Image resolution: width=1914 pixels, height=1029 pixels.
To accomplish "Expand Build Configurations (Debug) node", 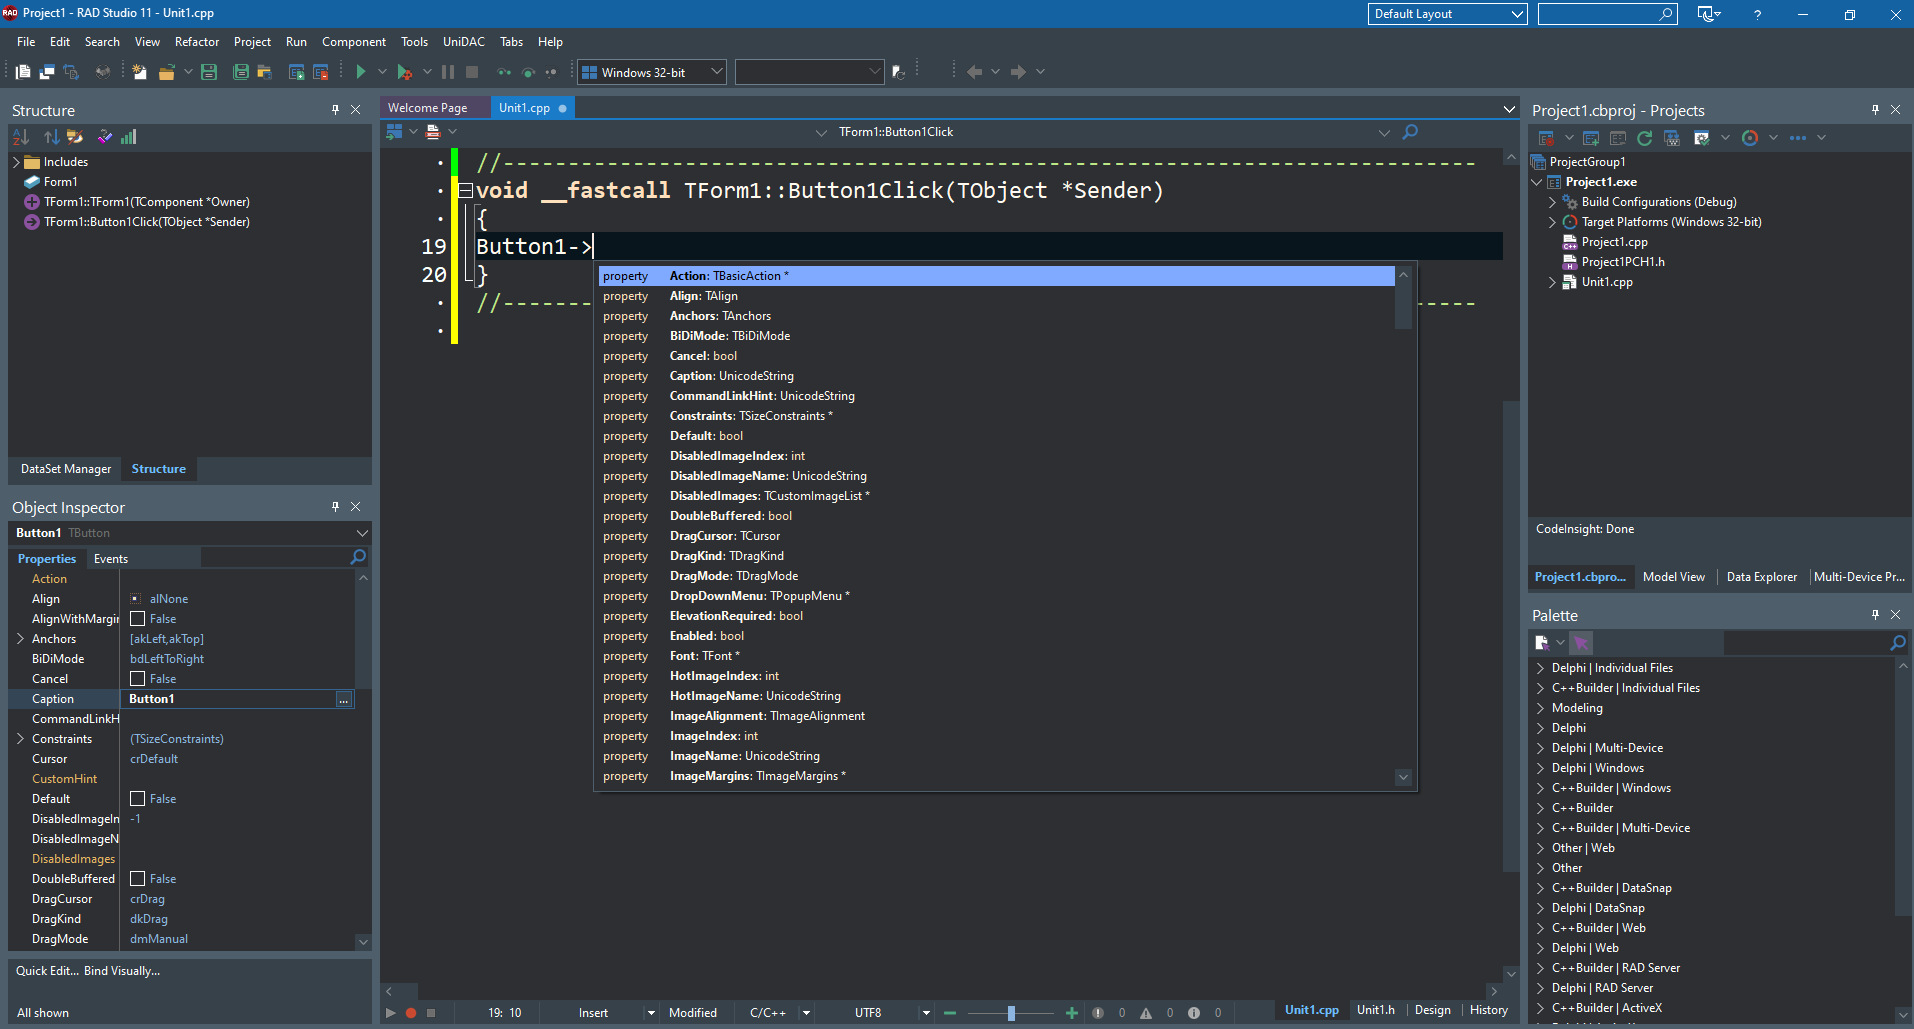I will pos(1552,202).
